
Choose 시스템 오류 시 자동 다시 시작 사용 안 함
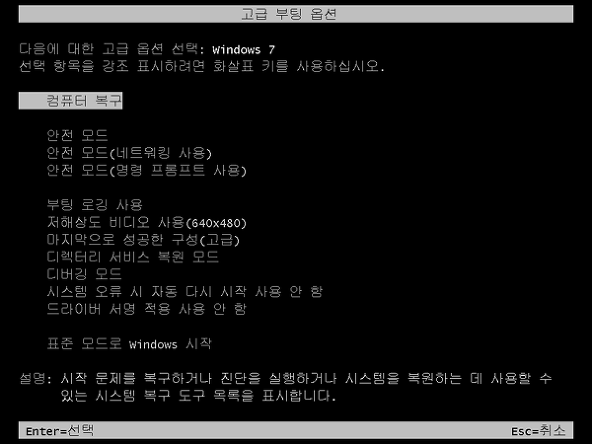(185, 291)
